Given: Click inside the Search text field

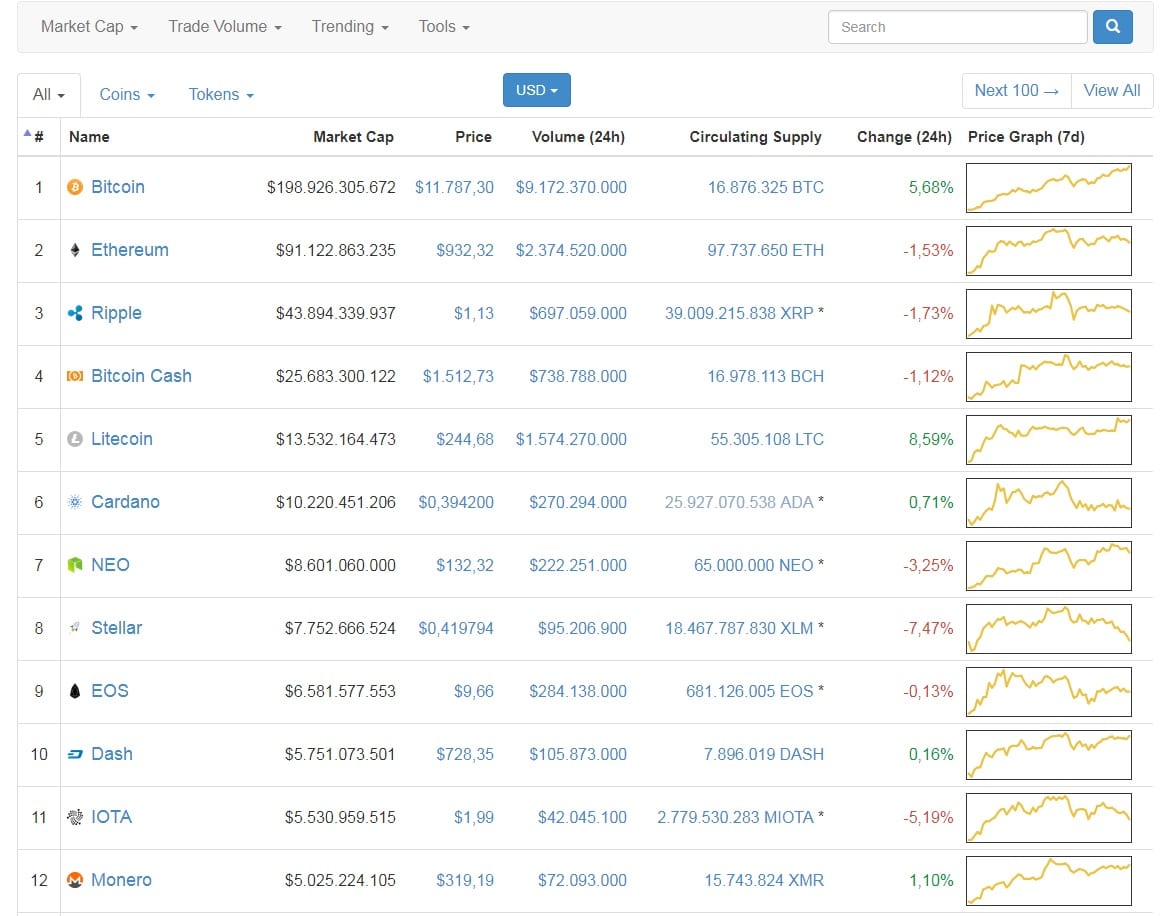Looking at the screenshot, I should tap(957, 27).
